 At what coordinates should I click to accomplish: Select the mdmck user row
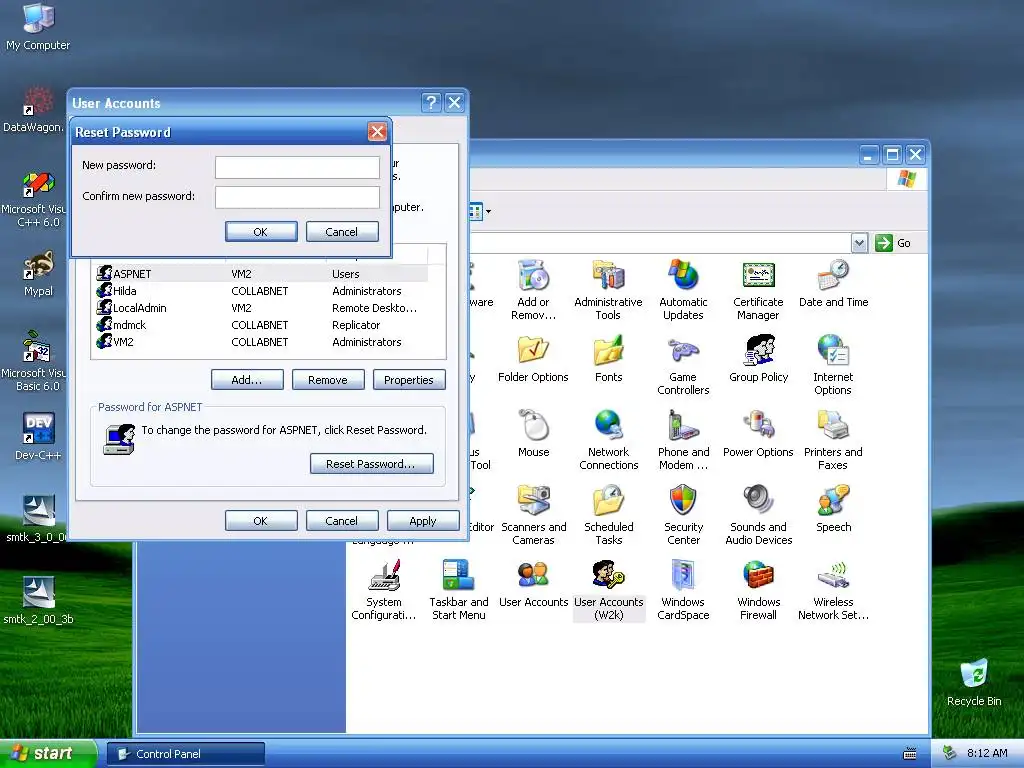(261, 325)
